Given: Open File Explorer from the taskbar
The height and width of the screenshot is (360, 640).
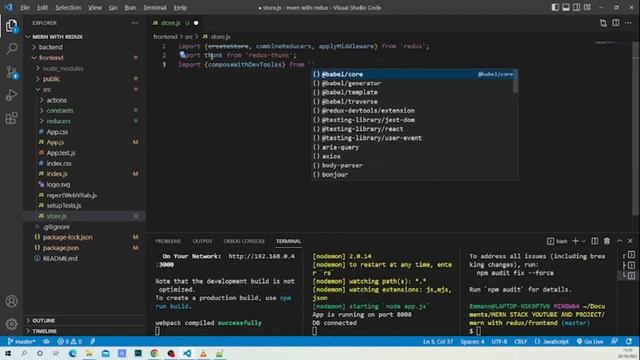Looking at the screenshot, I should pos(89,353).
